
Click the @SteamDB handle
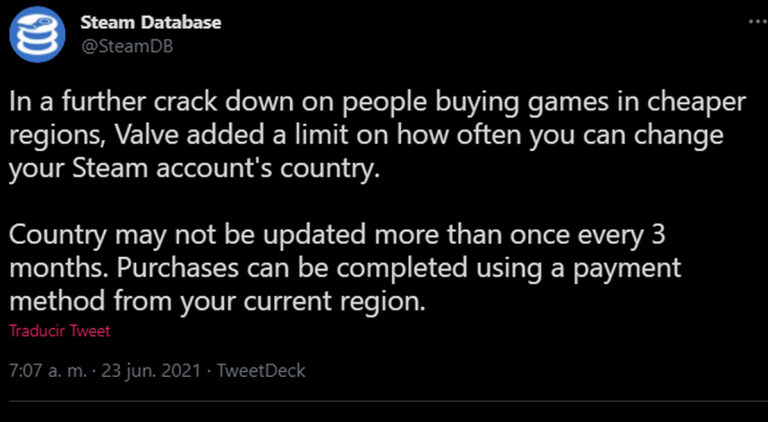pos(122,47)
